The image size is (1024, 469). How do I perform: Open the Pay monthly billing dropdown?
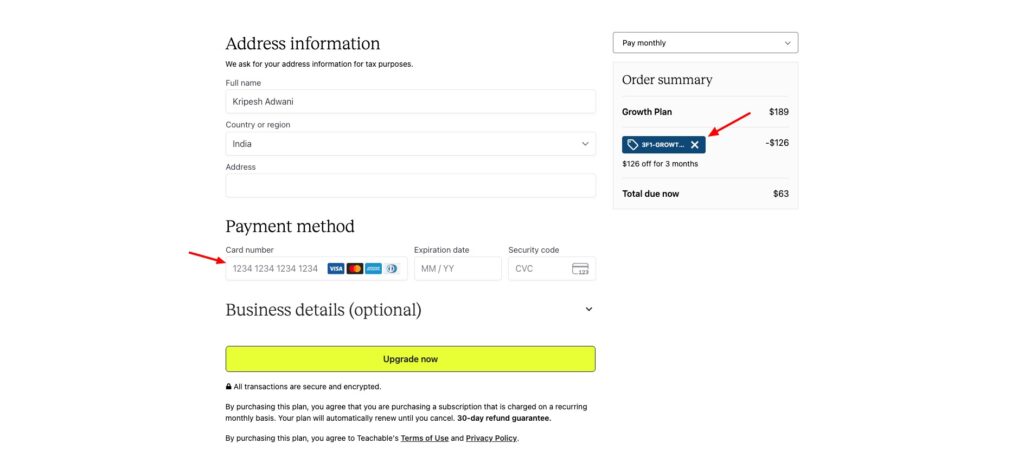(705, 43)
